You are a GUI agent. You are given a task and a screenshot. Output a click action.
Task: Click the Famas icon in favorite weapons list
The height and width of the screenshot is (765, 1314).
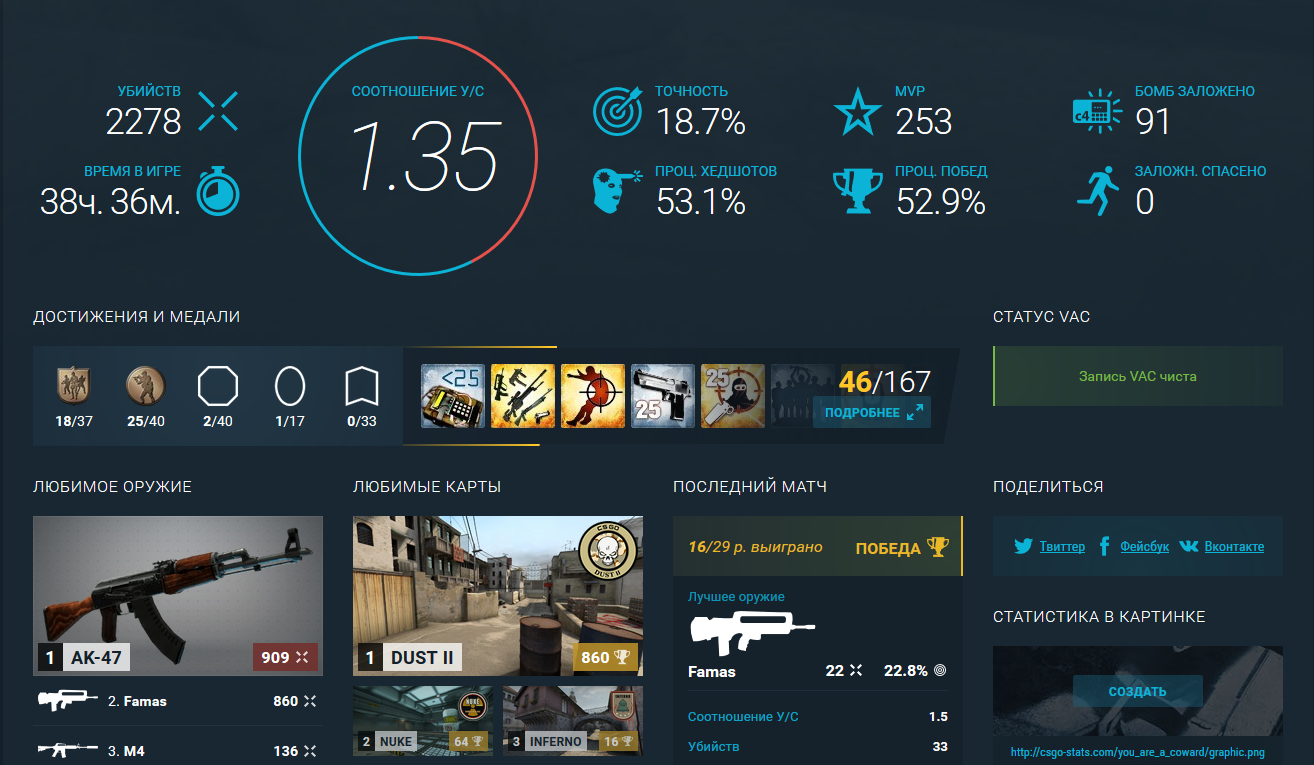67,700
